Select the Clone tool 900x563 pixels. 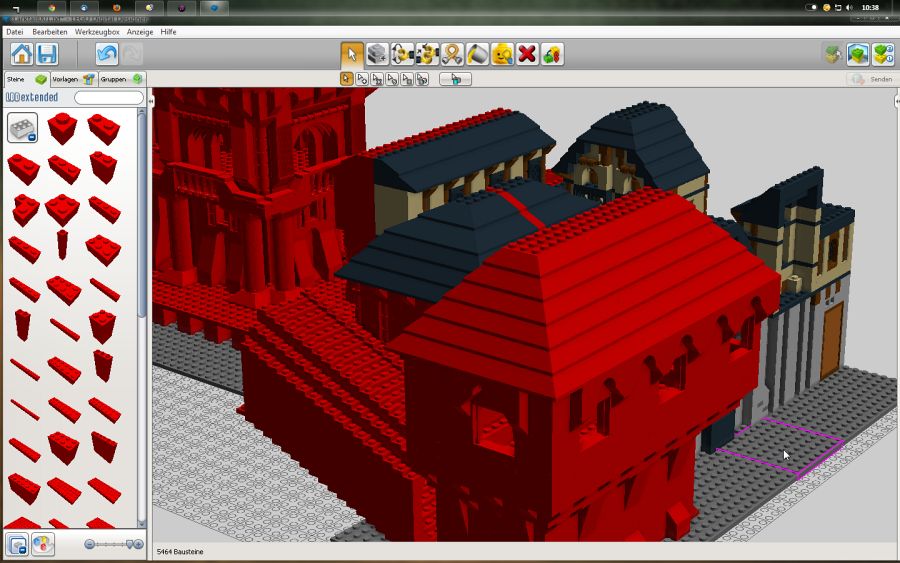377,54
